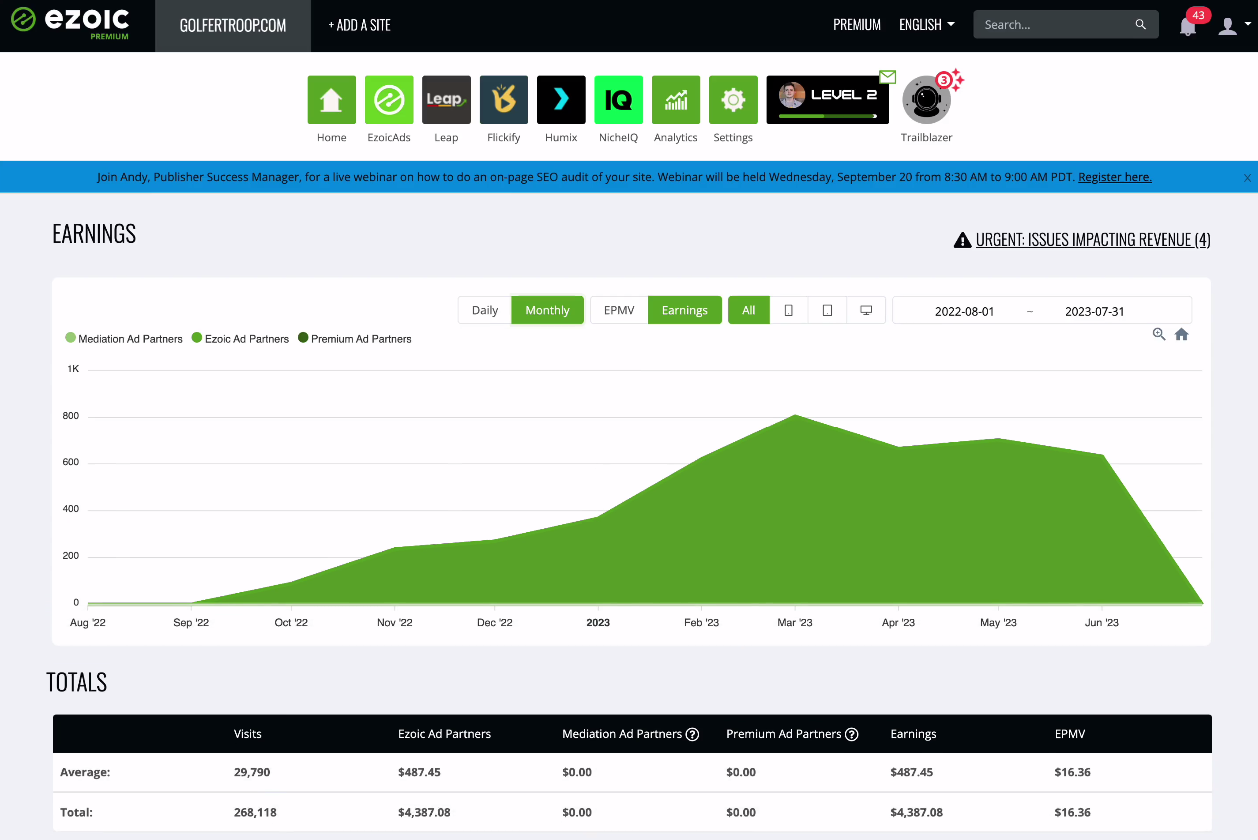The width and height of the screenshot is (1258, 840).
Task: Select the All devices filter
Action: click(x=749, y=310)
